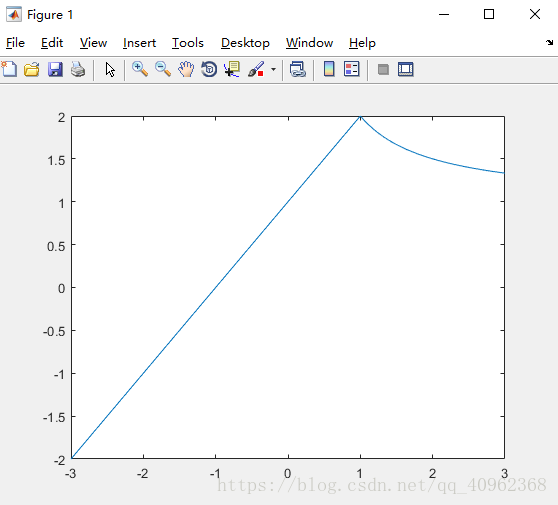Close the Figure 1 window
This screenshot has width=558, height=505.
535,15
